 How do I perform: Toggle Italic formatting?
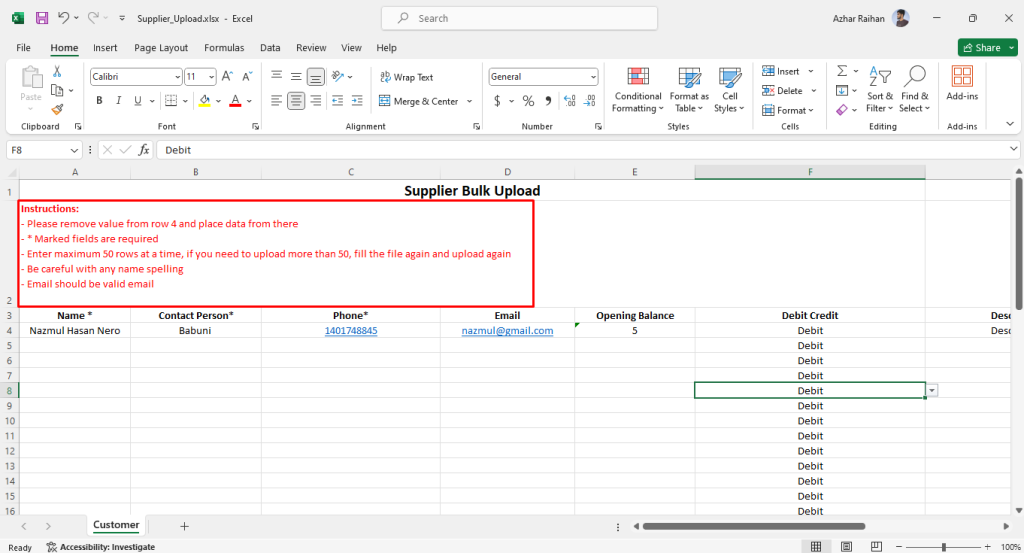click(118, 101)
